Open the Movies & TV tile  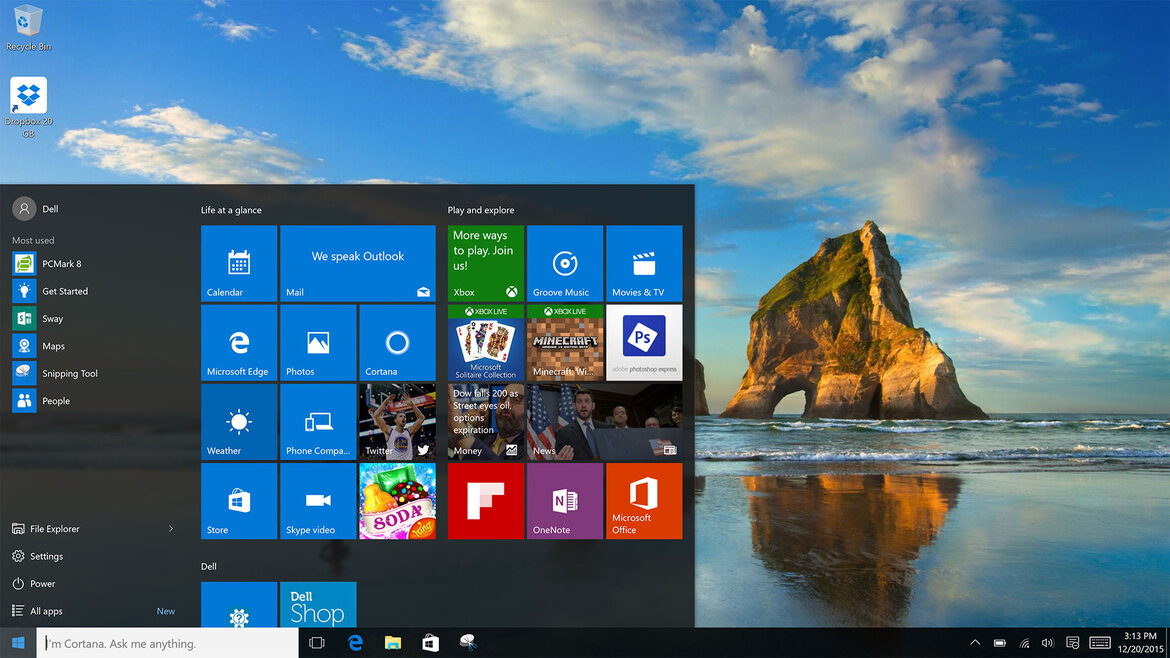(x=644, y=263)
